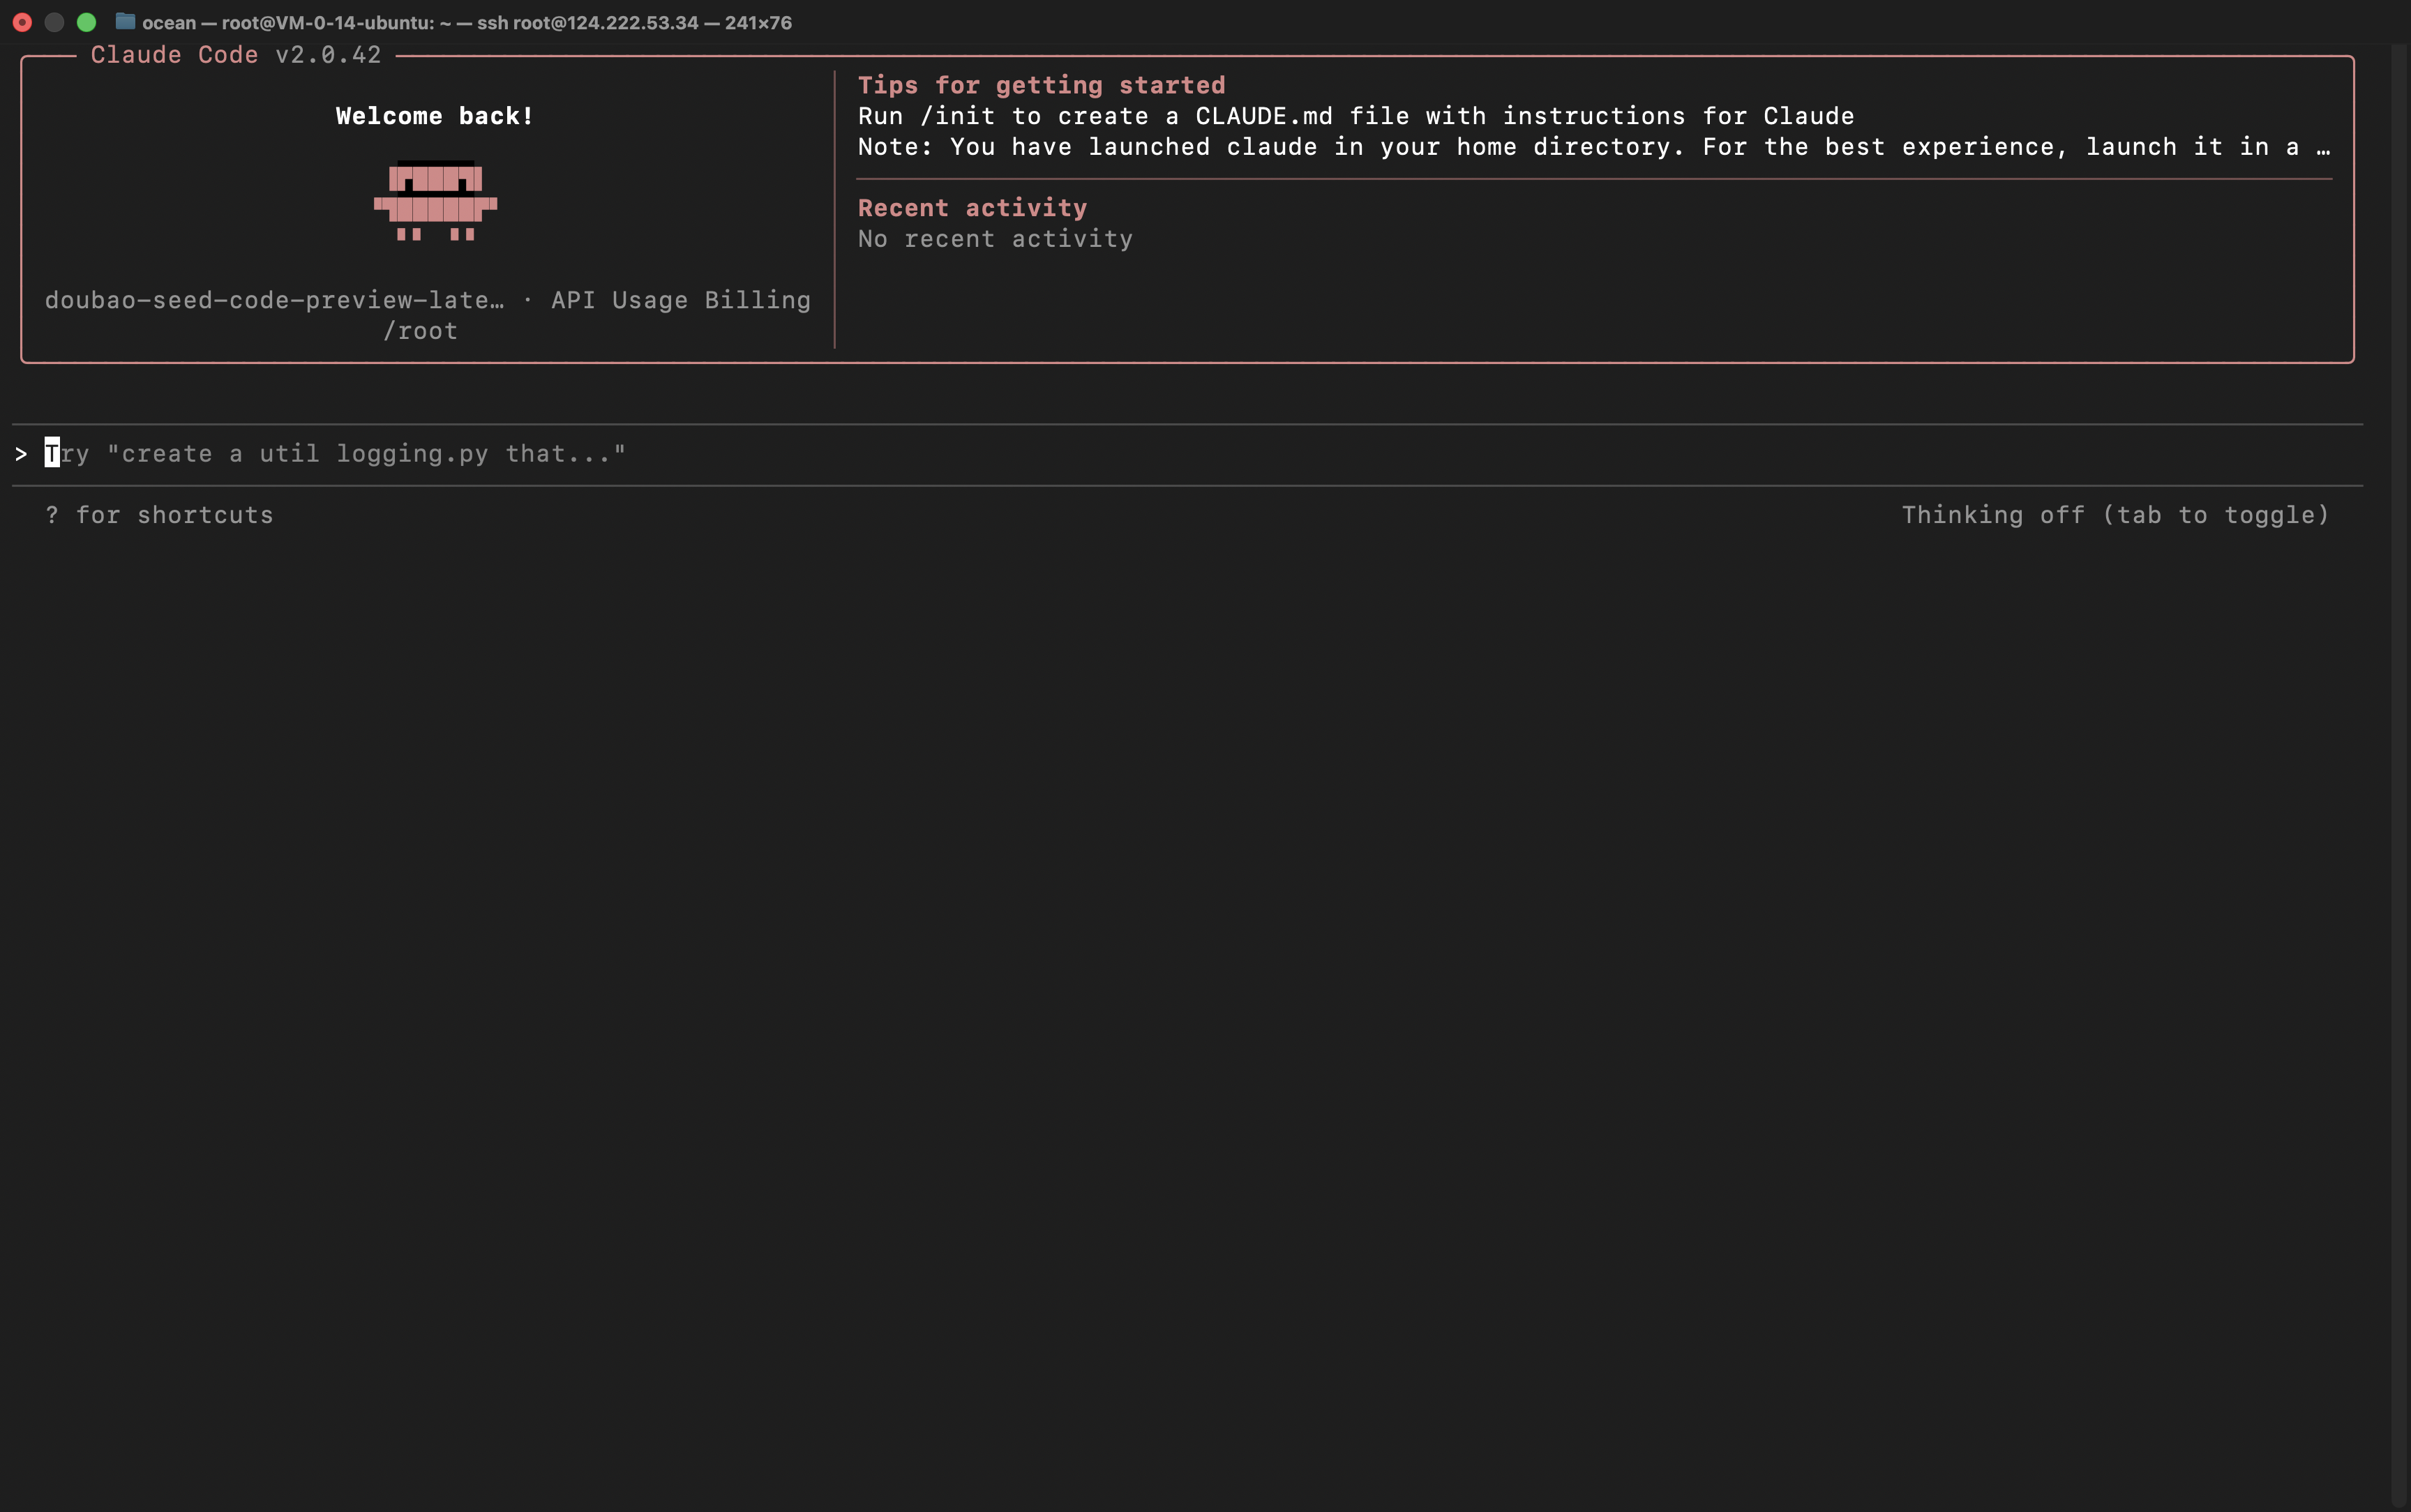Click the terminal vertical scrollbar
This screenshot has height=1512, width=2411.
(2400, 775)
